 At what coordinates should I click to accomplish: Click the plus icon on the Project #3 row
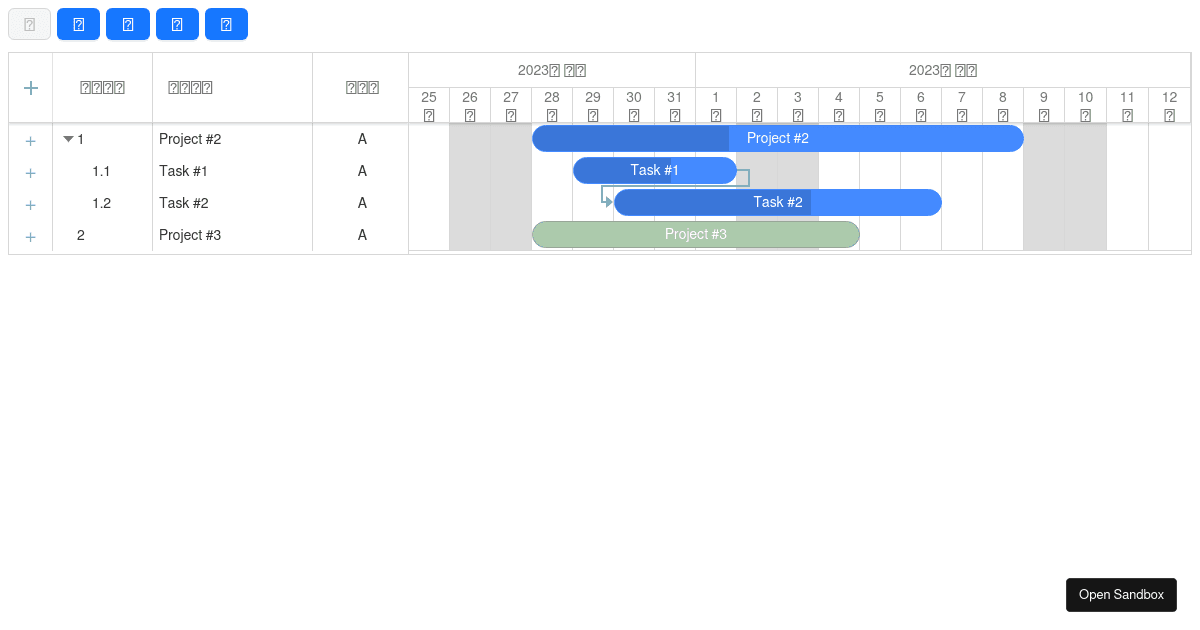click(x=30, y=237)
